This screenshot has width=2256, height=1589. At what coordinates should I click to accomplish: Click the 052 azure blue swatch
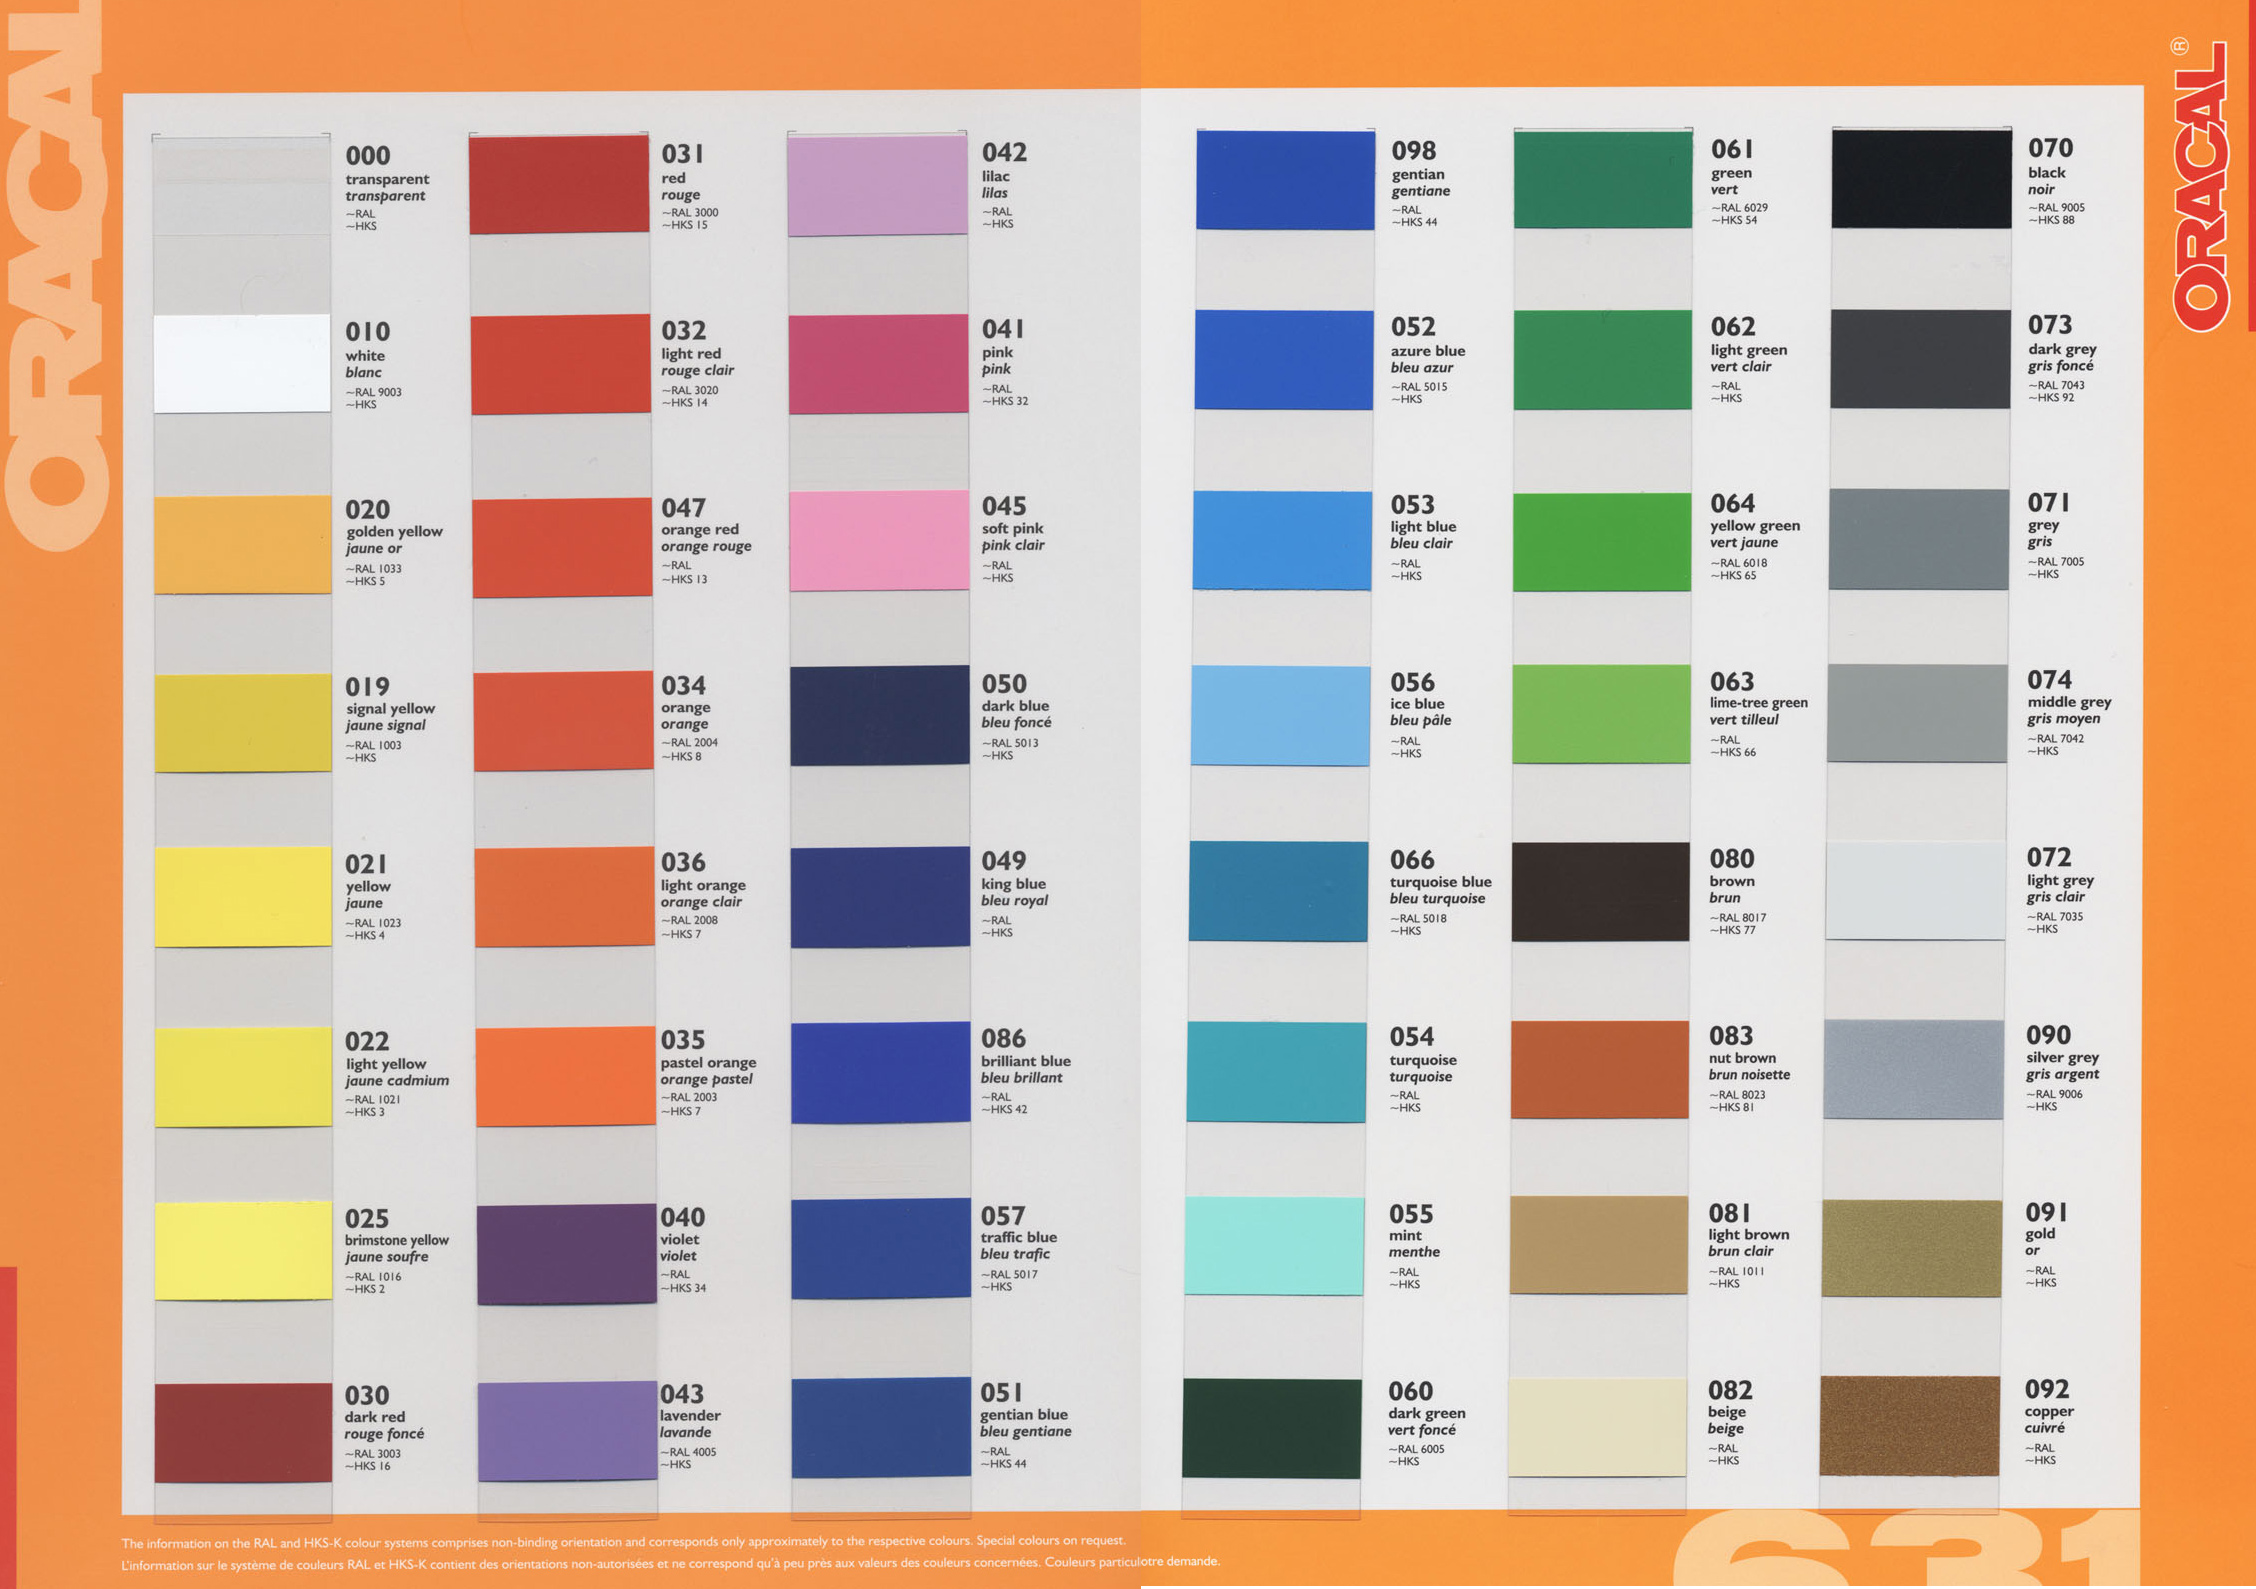pyautogui.click(x=1284, y=360)
